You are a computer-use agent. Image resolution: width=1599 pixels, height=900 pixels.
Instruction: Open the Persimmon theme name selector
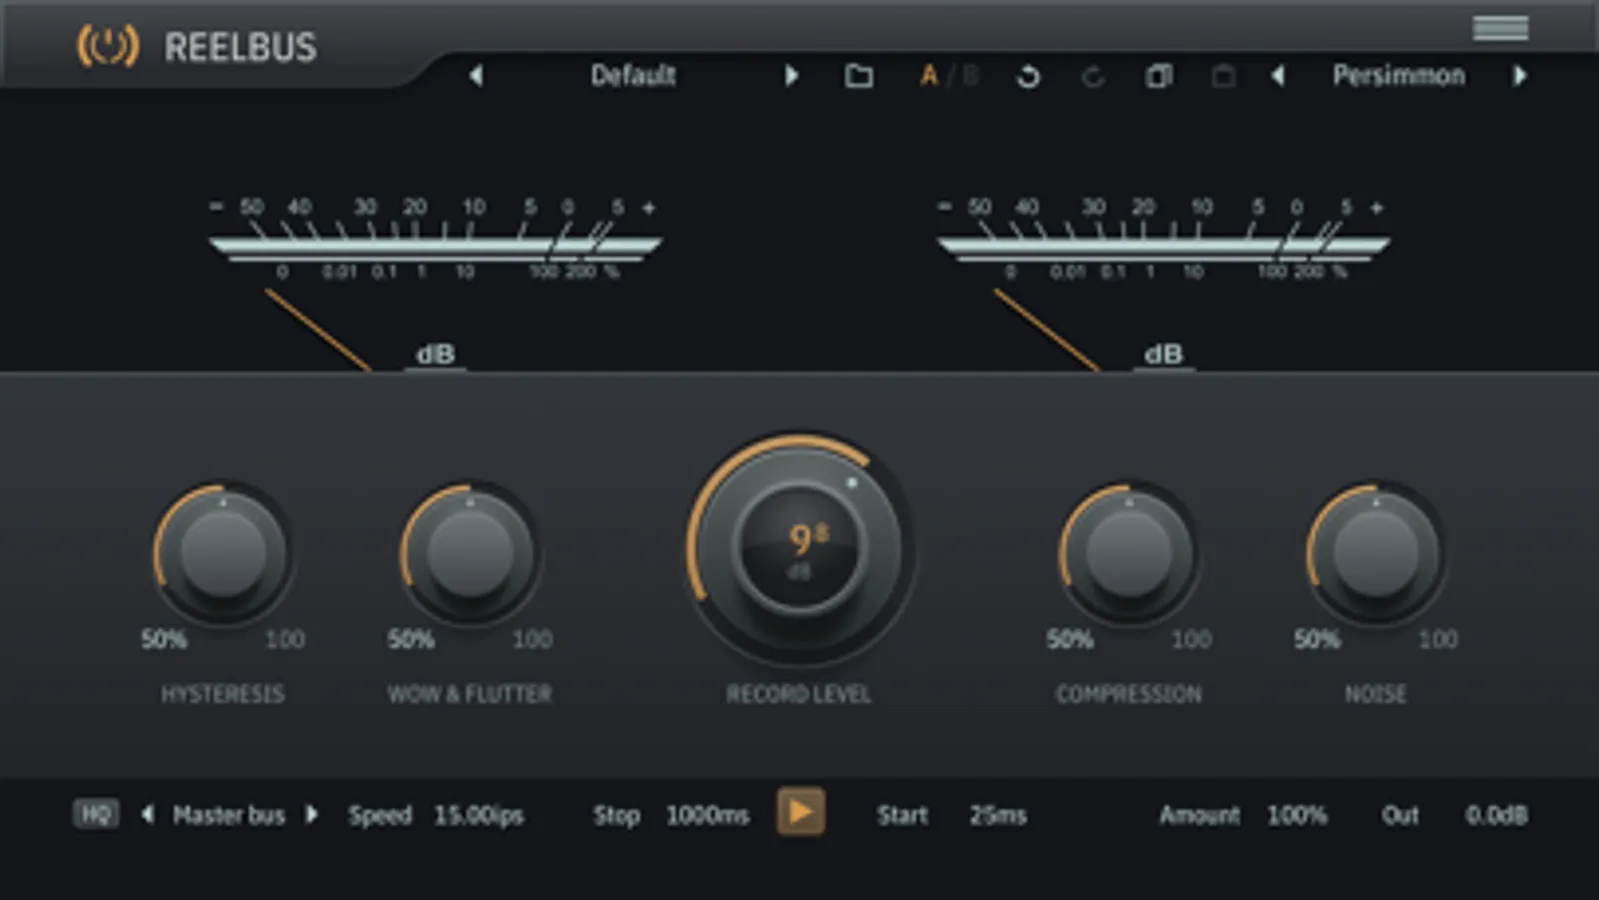[x=1398, y=75]
